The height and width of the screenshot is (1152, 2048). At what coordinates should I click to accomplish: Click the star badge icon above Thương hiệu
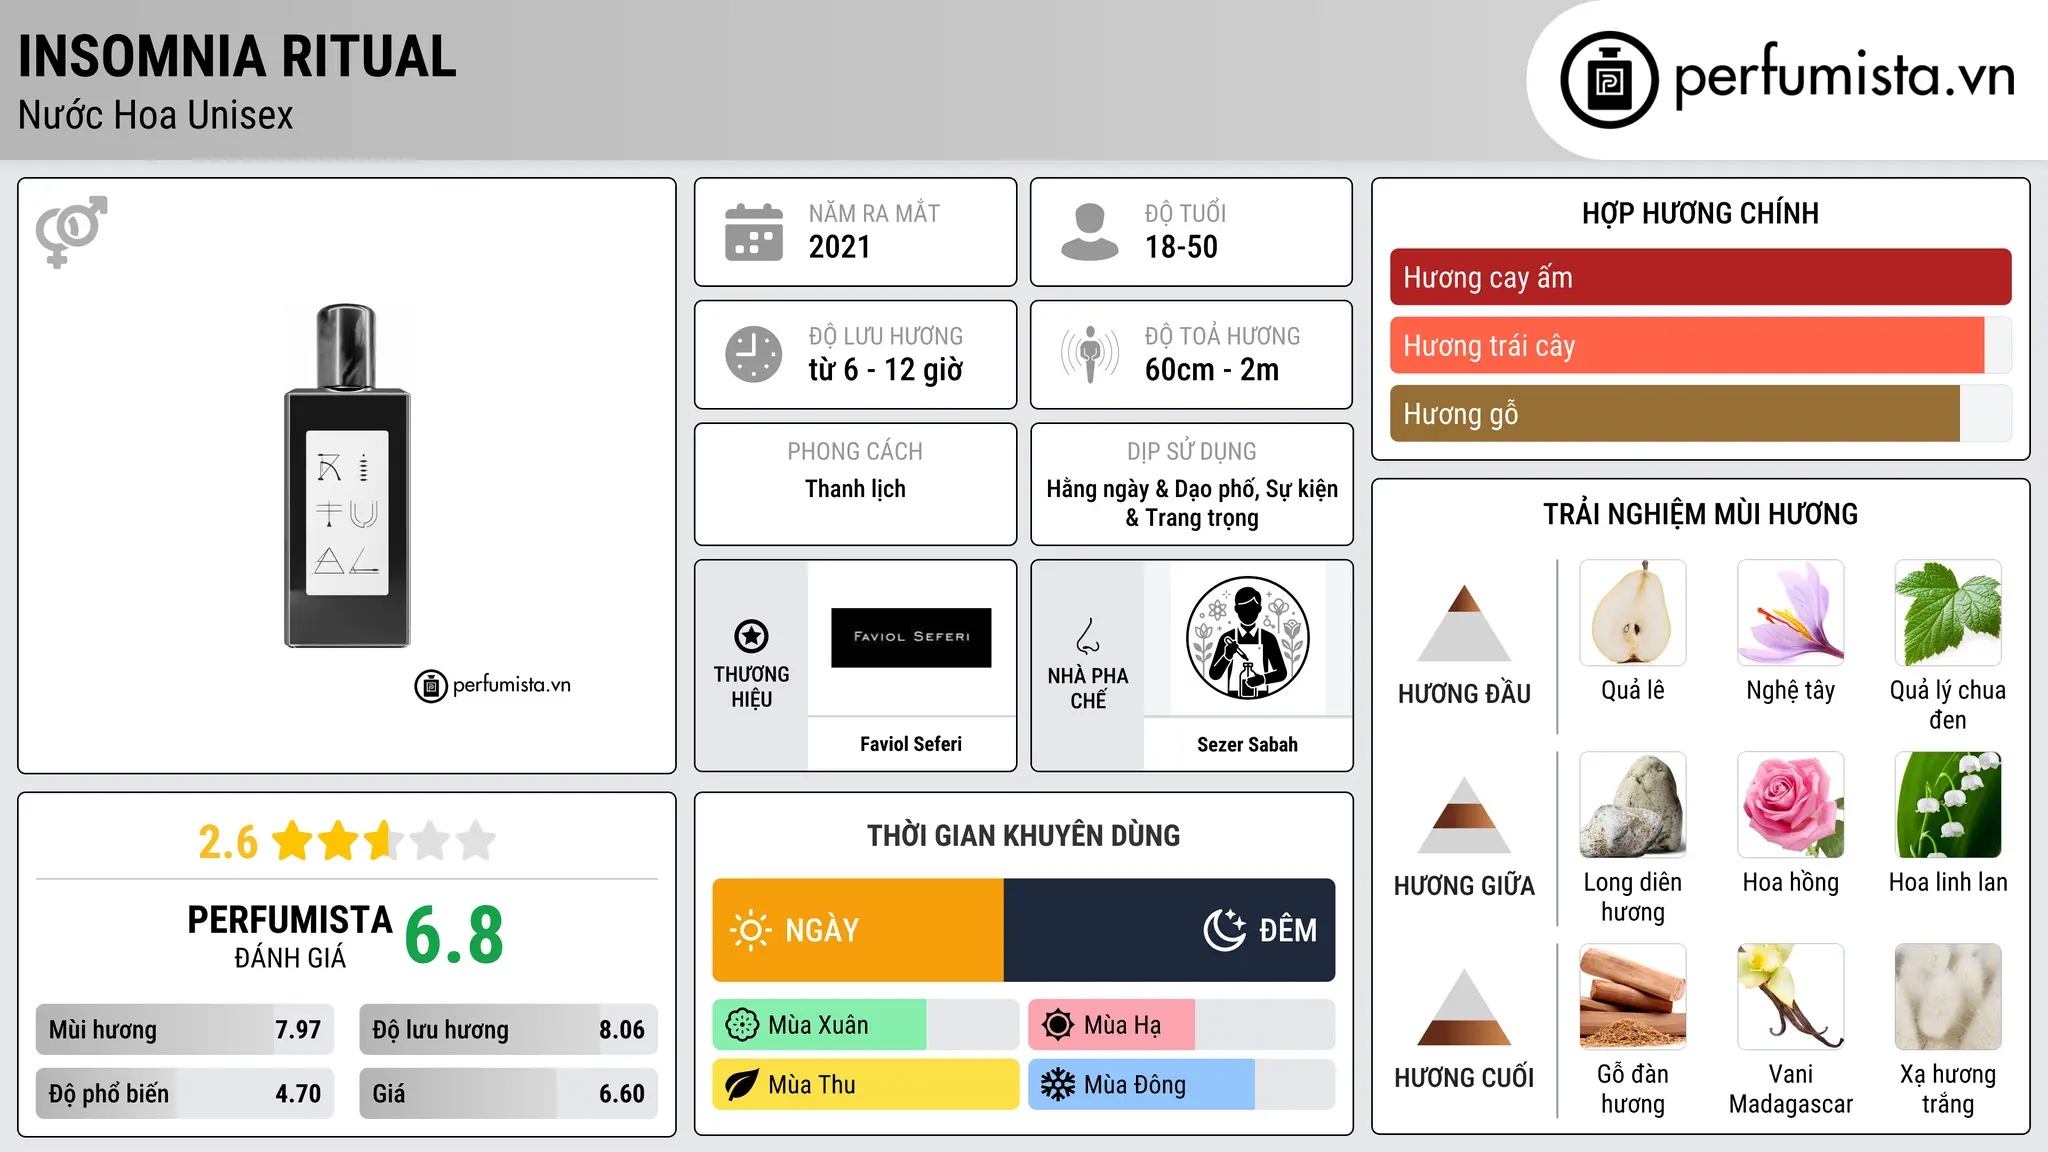point(751,636)
